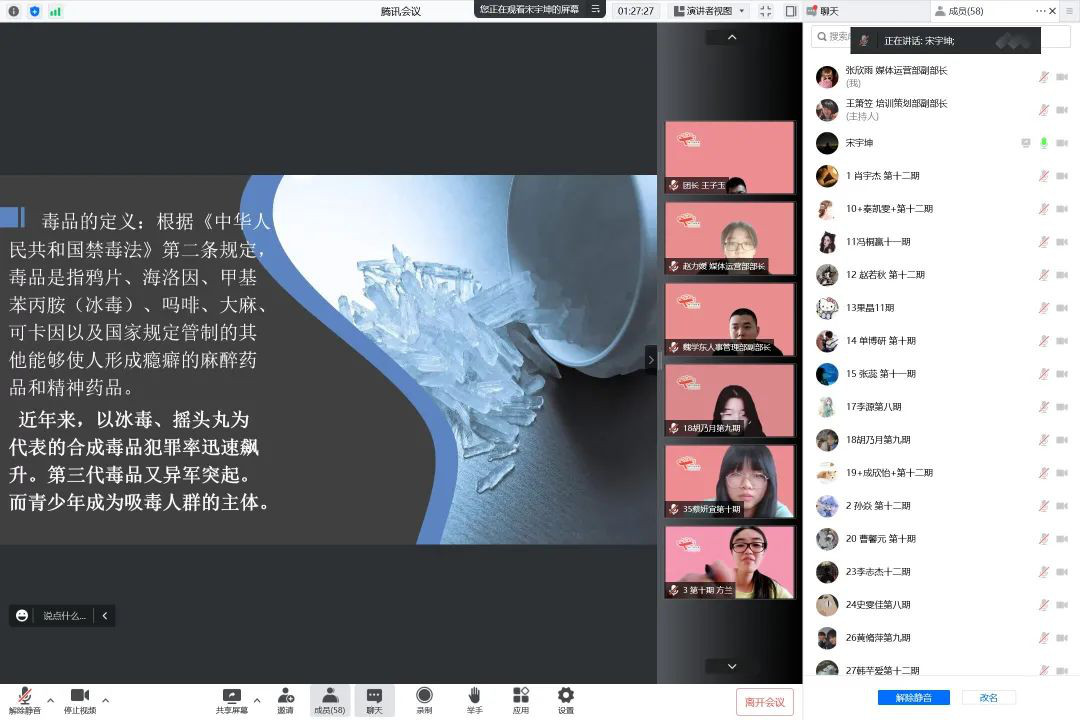Toggle camera with 停止视频 button
Viewport: 1080px width, 720px height.
[79, 697]
